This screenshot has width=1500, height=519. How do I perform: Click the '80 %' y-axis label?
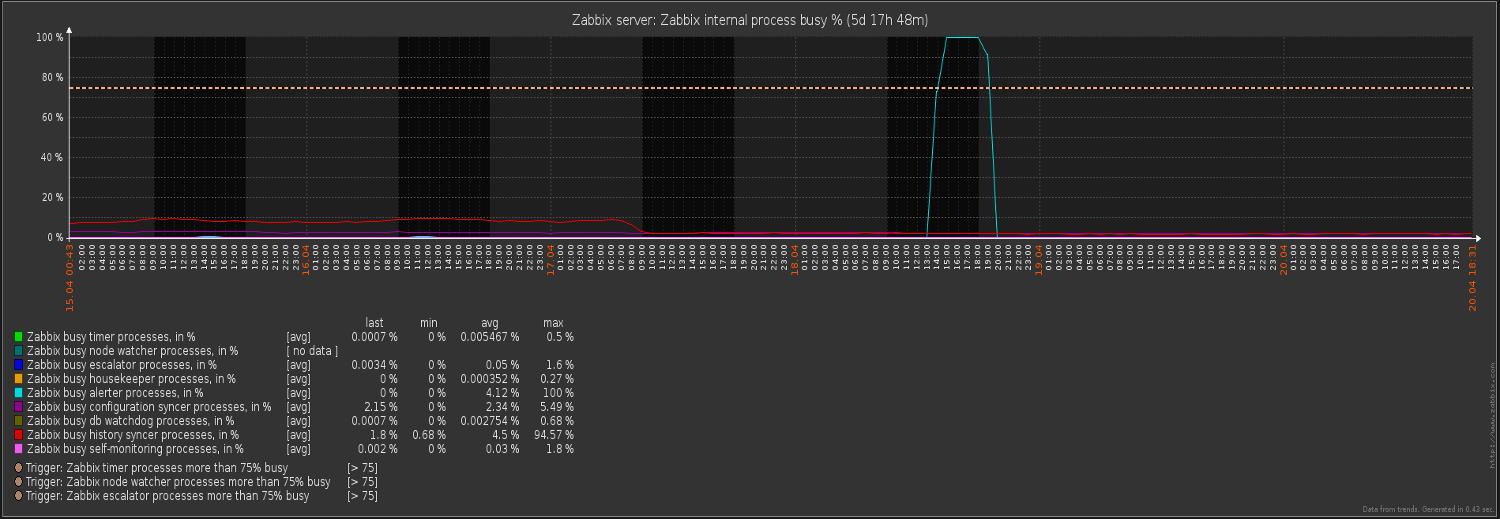tap(50, 77)
